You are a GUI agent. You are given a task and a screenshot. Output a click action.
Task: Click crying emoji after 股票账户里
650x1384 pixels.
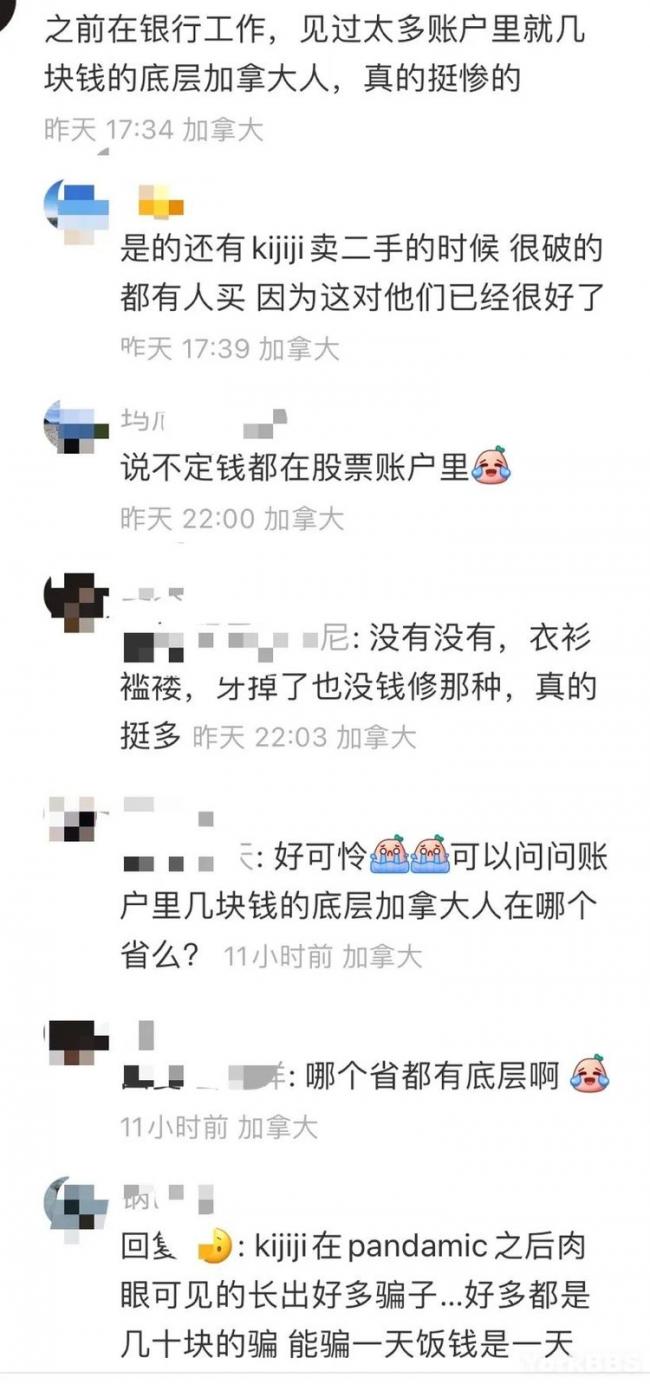(491, 464)
